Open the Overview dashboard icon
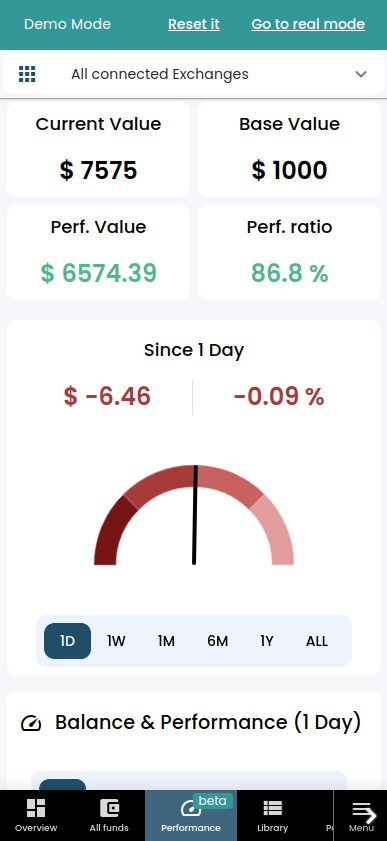The height and width of the screenshot is (841, 387). click(36, 808)
